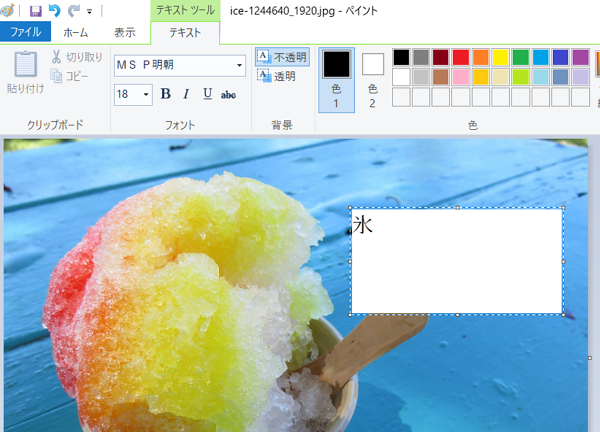The image size is (600, 432).
Task: Click the text box bottom-right corner handle
Action: click(x=563, y=315)
